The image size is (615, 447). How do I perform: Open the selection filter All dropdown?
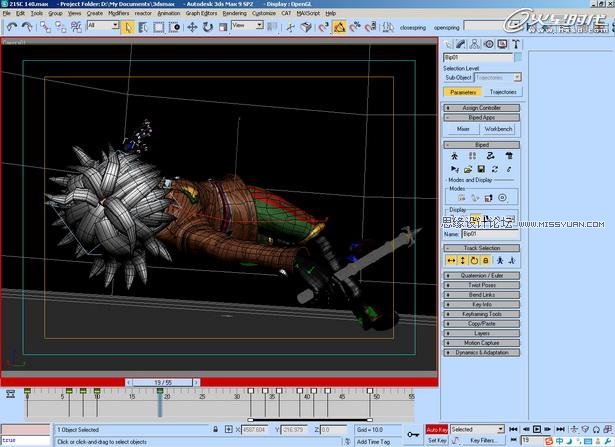103,25
